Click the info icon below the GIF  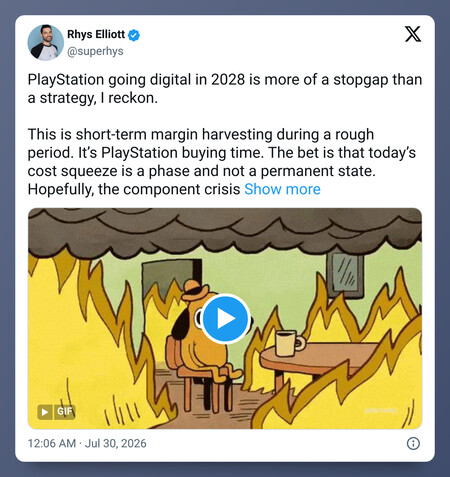[x=413, y=443]
